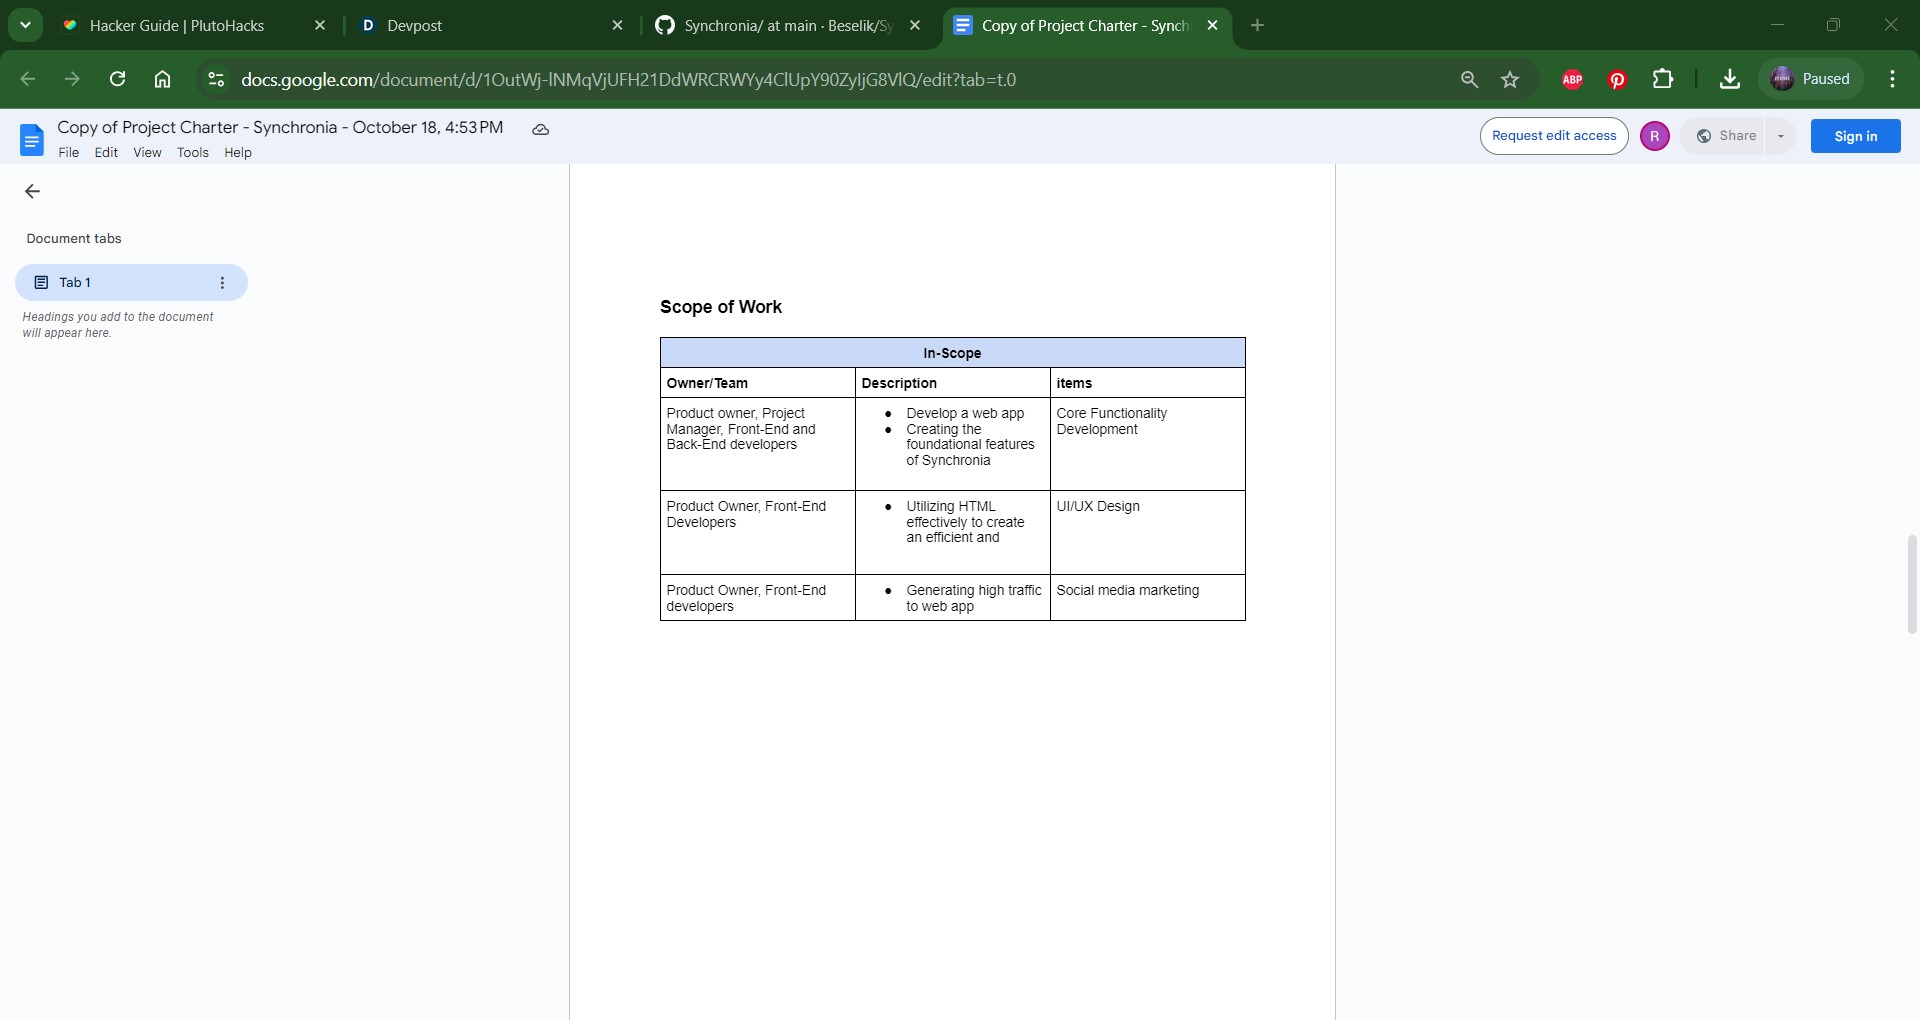Open the View menu
1920x1020 pixels.
pyautogui.click(x=147, y=153)
